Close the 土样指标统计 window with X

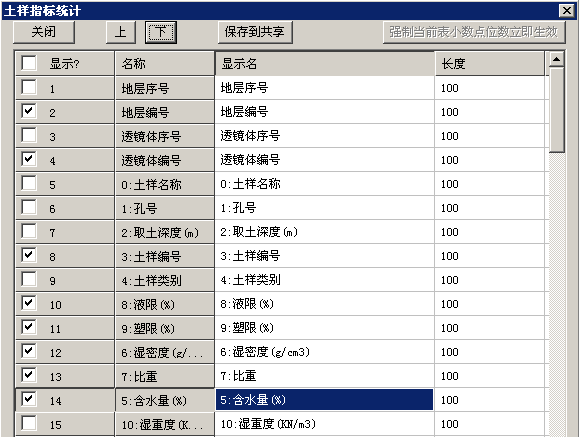tap(566, 11)
